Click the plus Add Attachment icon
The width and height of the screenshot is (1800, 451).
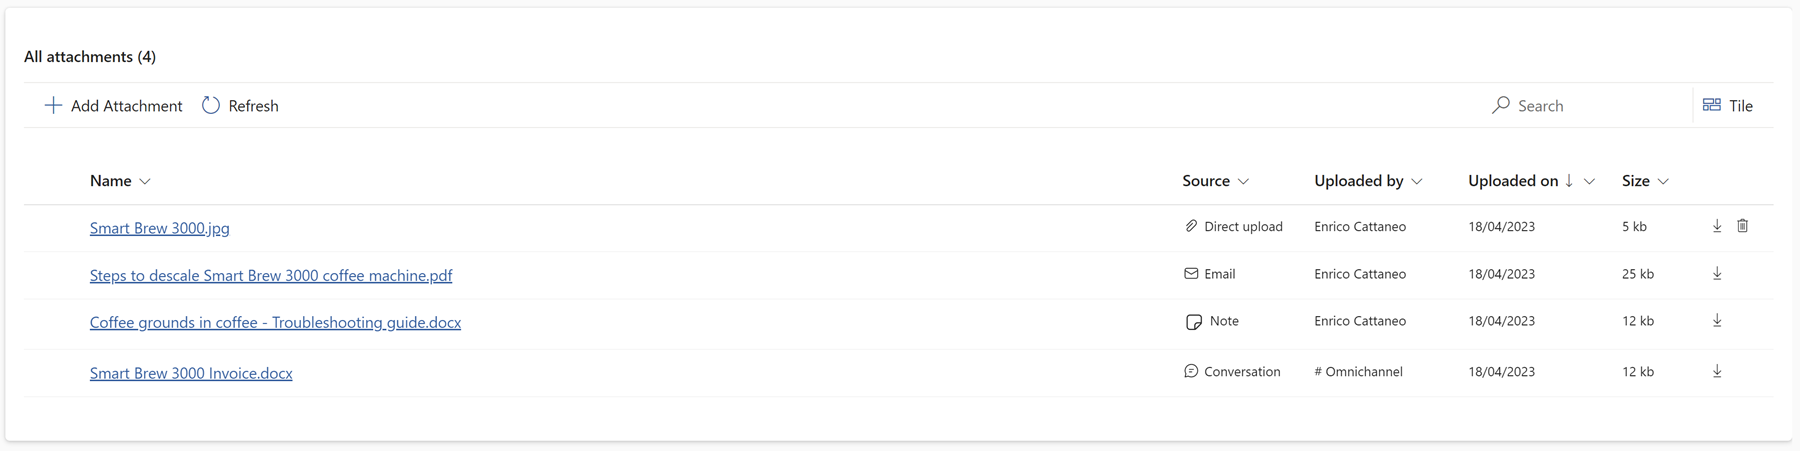pos(53,105)
